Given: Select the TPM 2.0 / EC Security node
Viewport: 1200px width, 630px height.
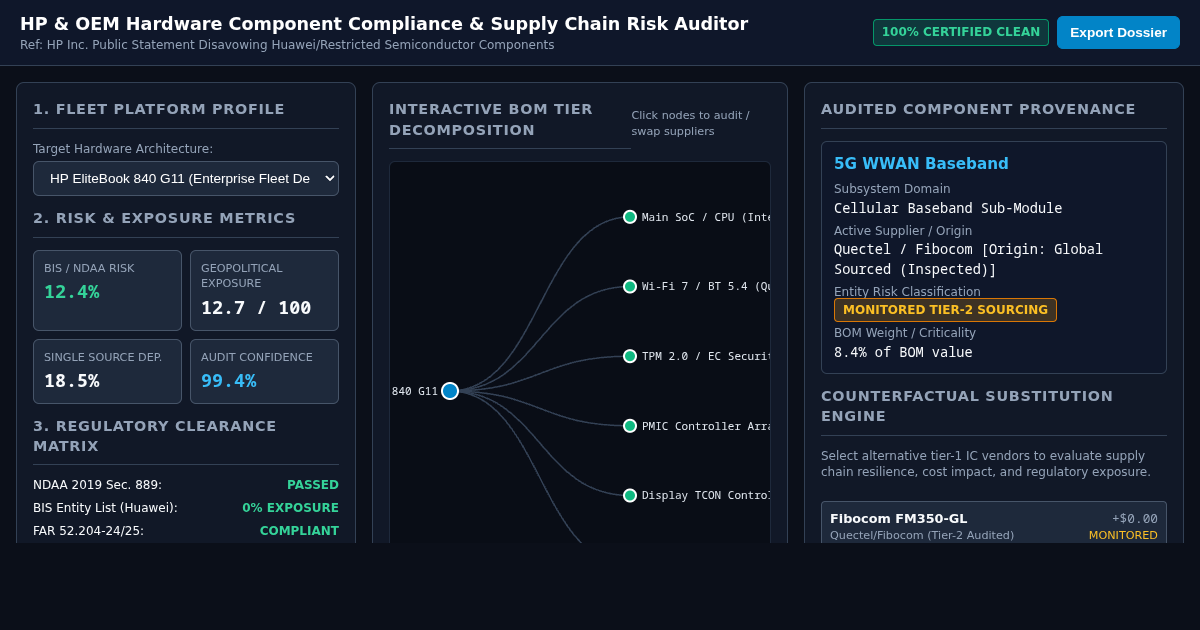Looking at the screenshot, I should [x=630, y=356].
